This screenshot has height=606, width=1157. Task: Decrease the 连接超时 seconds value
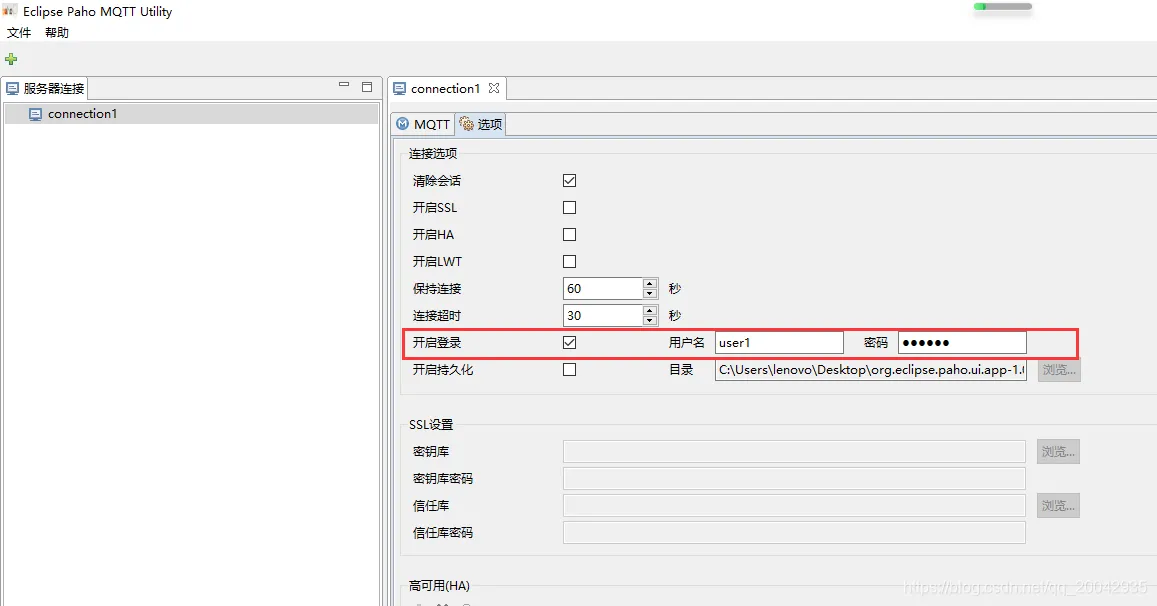650,320
